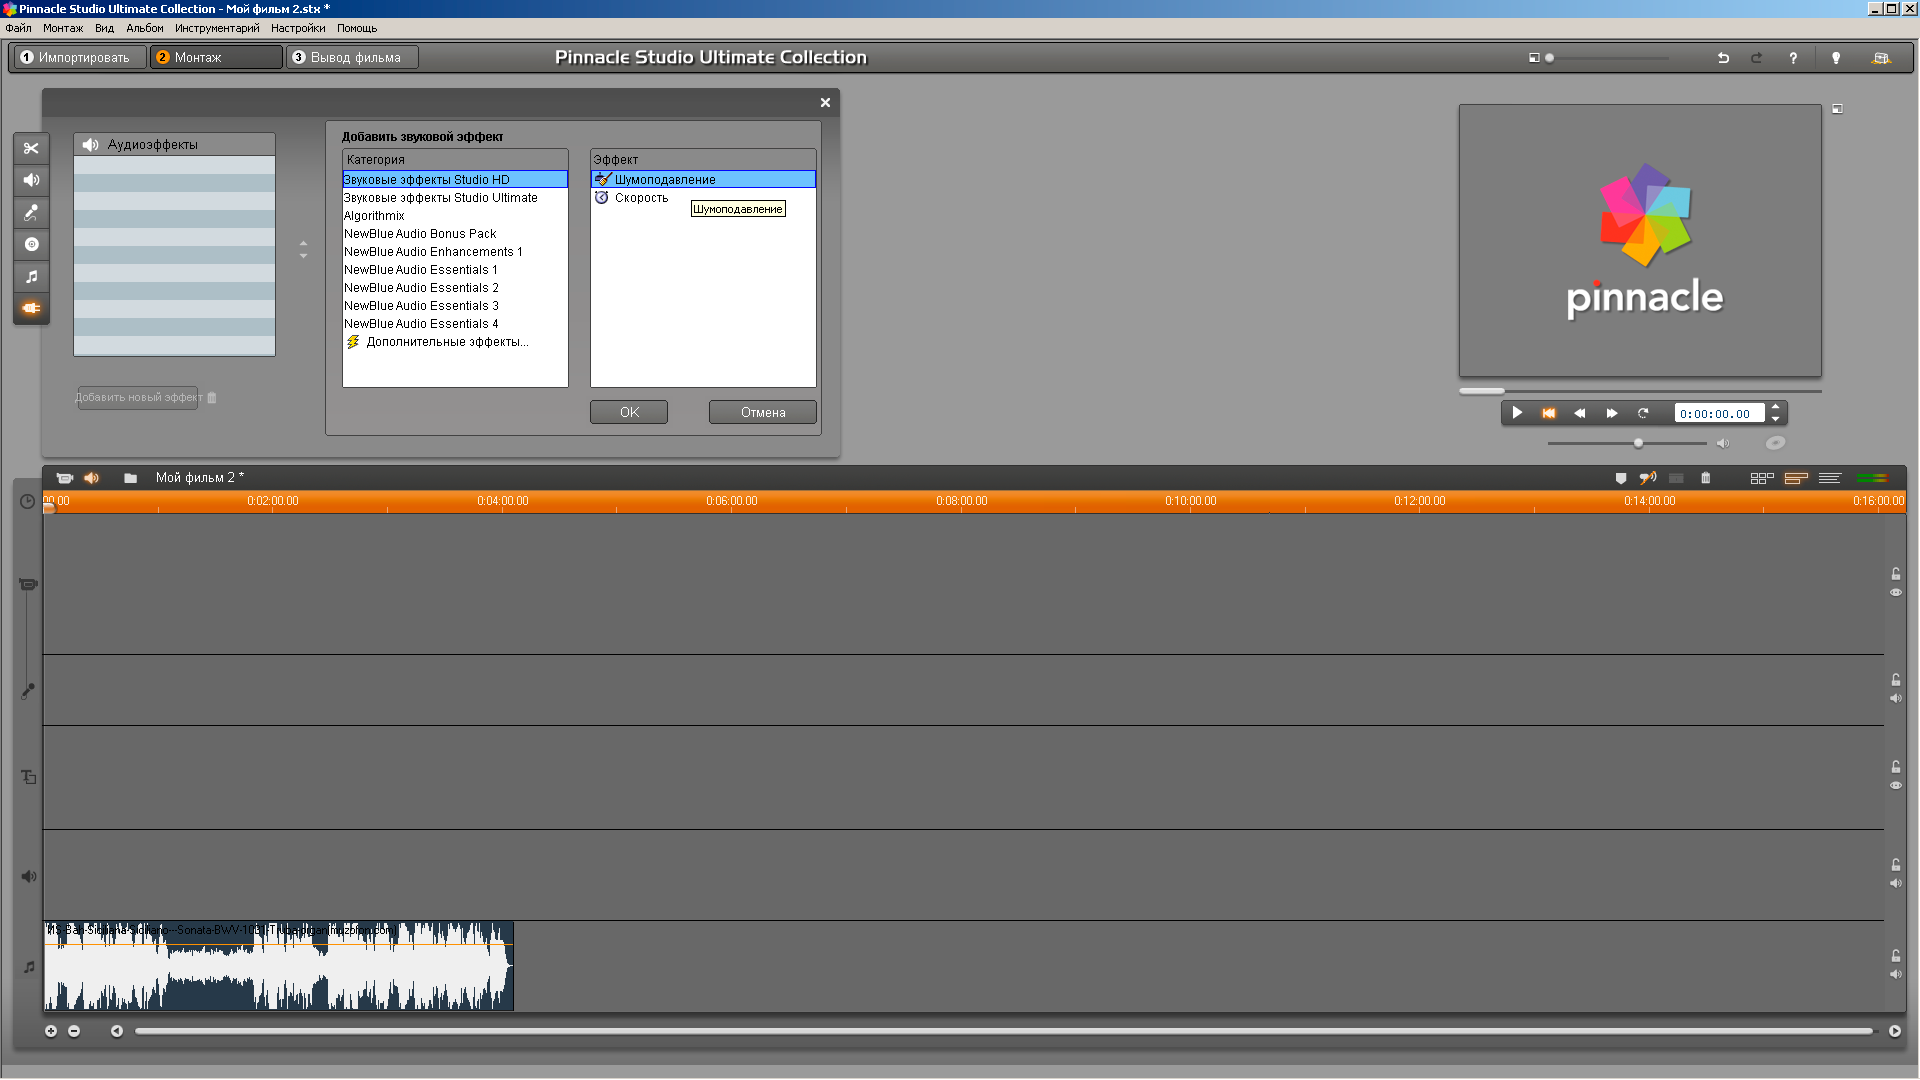This screenshot has height=1080, width=1920.
Task: Click Добавить новый эффект button
Action: (x=138, y=398)
